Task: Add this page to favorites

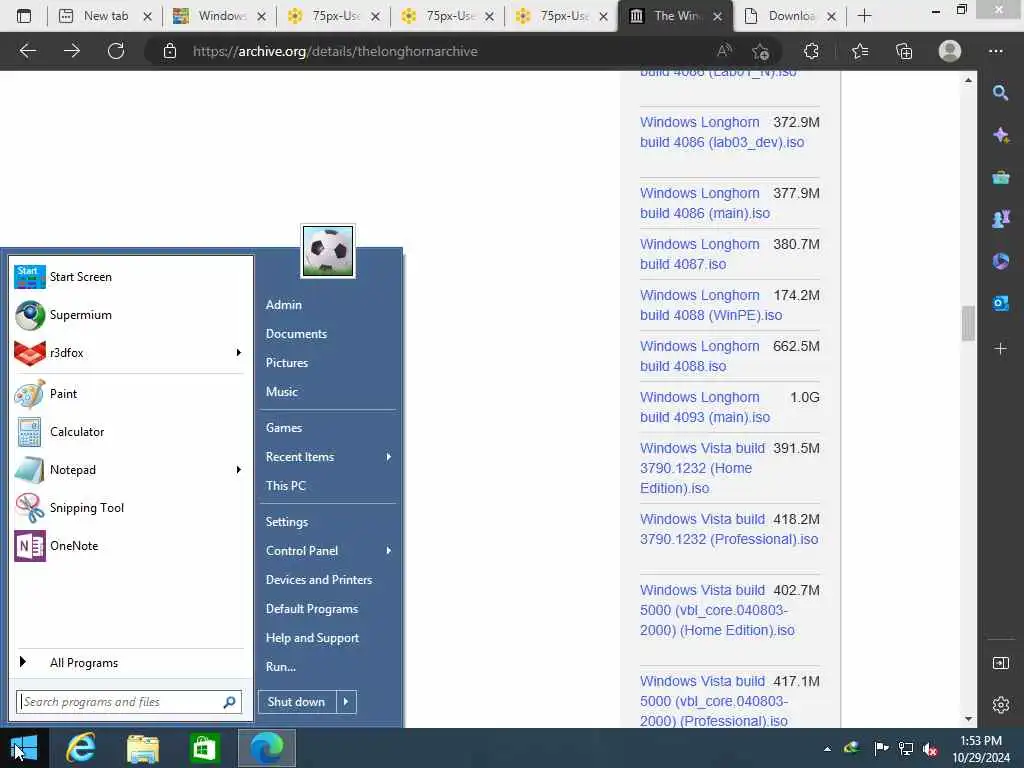Action: 760,51
